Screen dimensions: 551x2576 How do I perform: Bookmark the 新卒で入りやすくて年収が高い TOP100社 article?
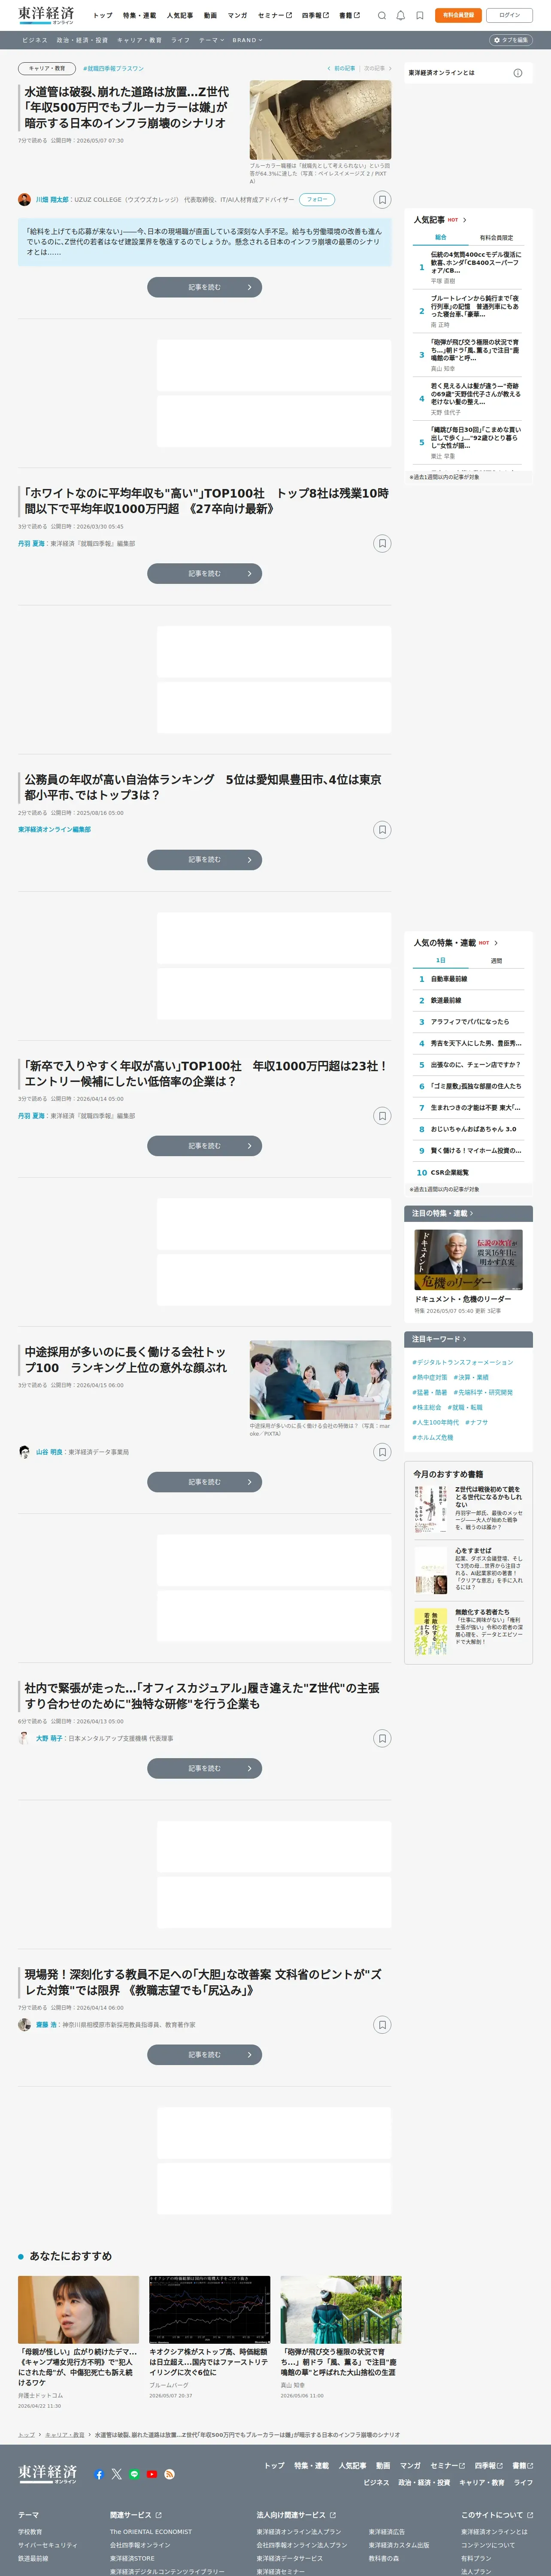(382, 1115)
